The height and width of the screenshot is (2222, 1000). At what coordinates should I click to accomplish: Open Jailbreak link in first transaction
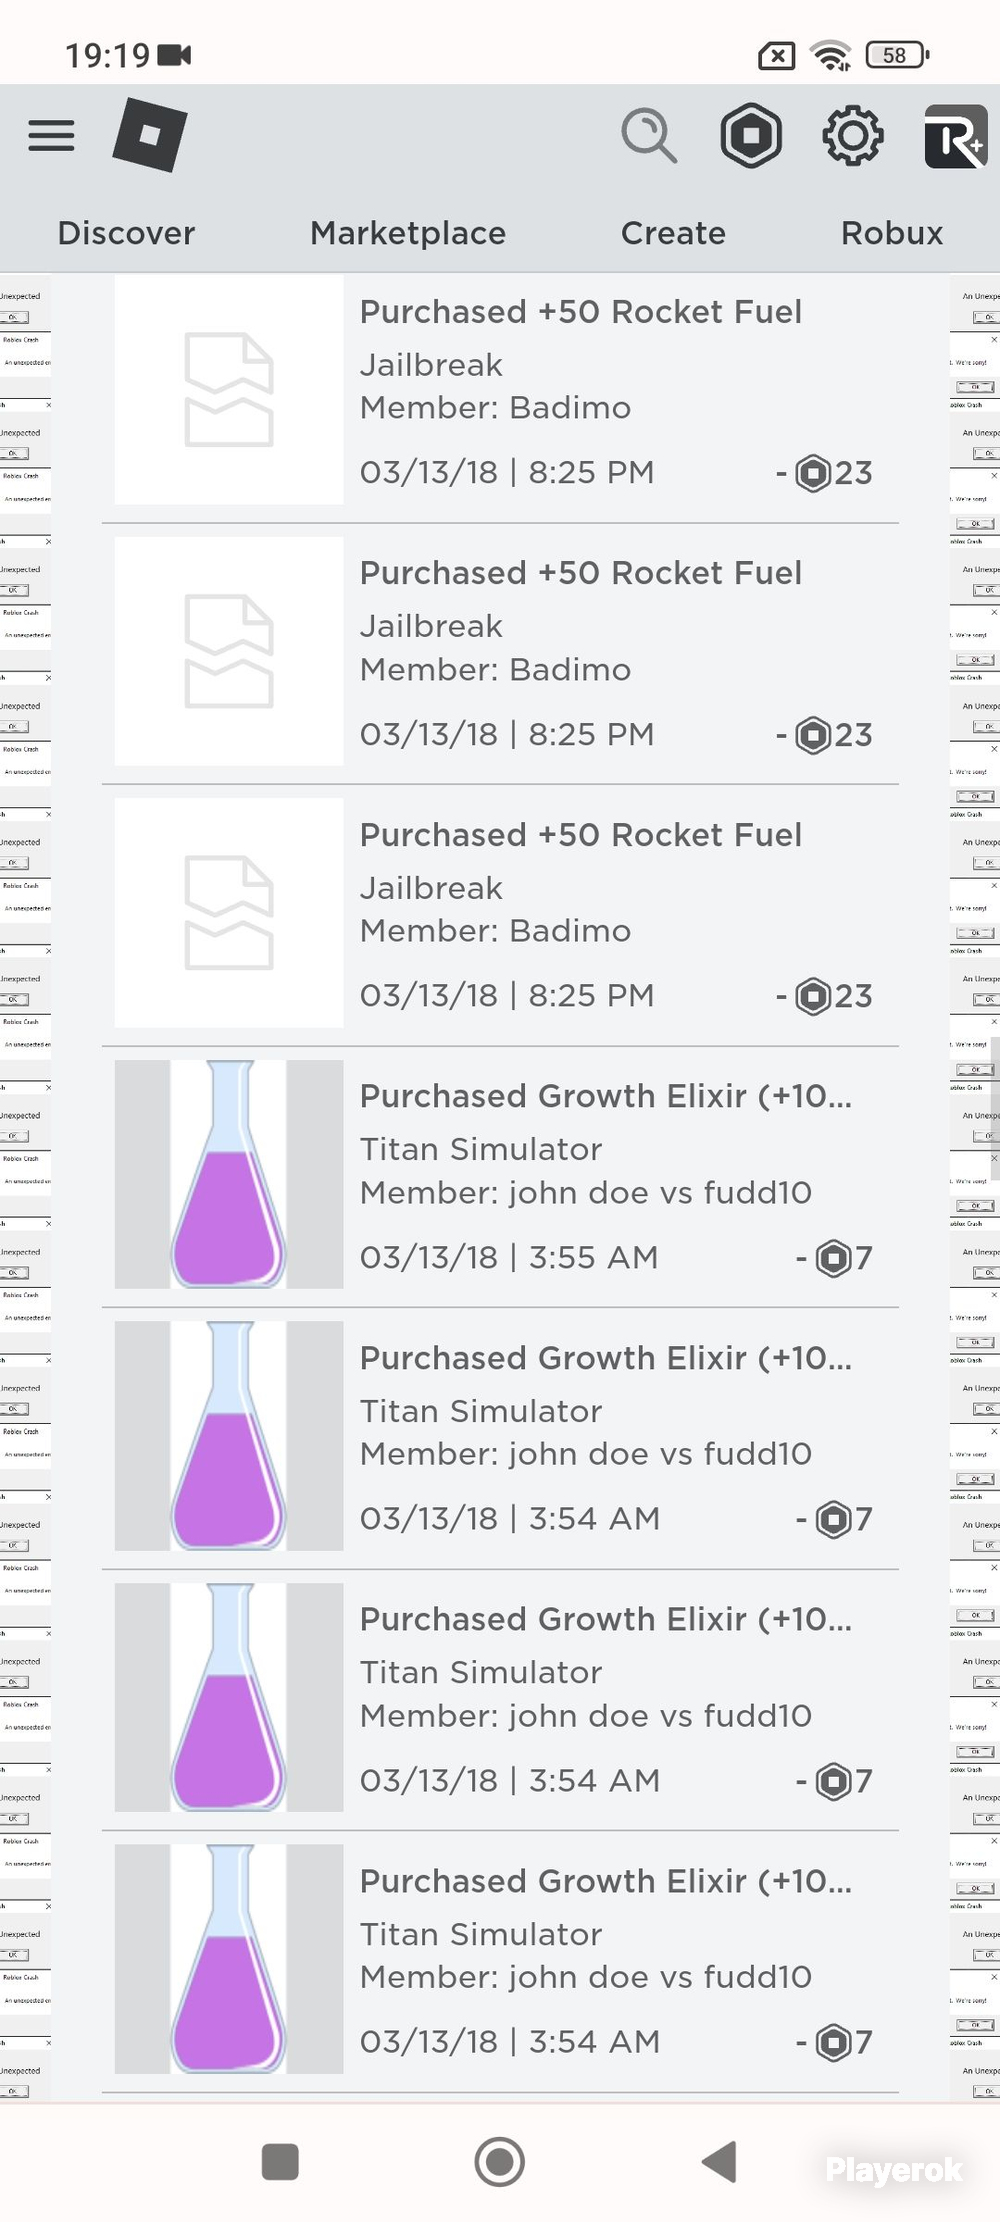tap(431, 365)
